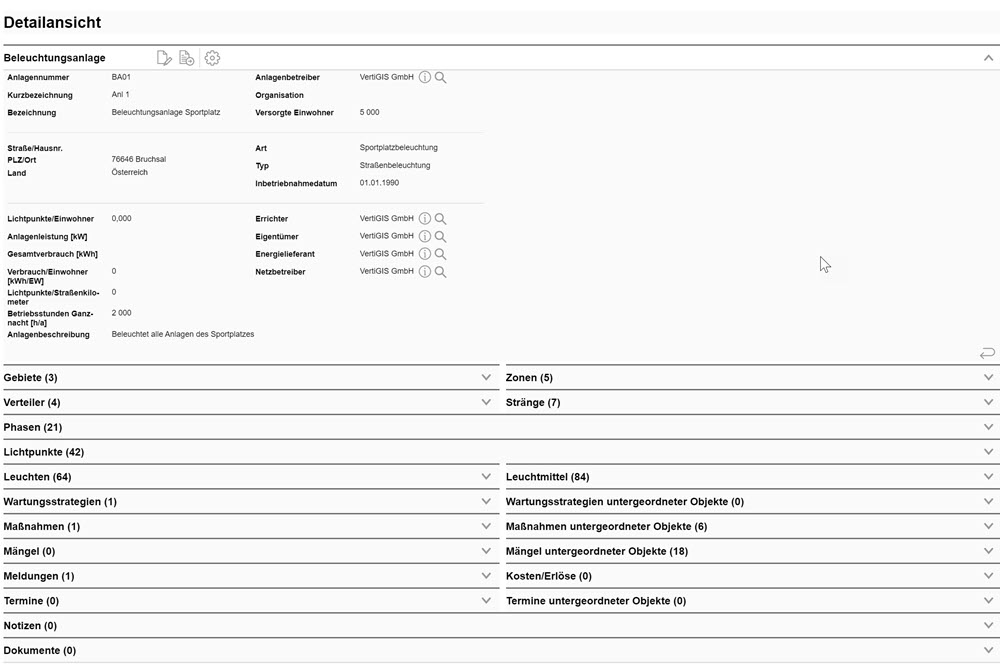The height and width of the screenshot is (664, 1000).
Task: Click magnifier icon next to Anlagenbetreiber
Action: pyautogui.click(x=440, y=77)
